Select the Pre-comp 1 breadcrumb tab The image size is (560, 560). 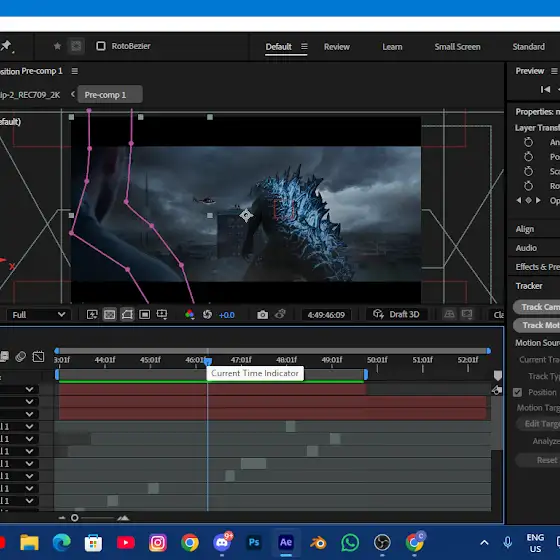[x=110, y=95]
